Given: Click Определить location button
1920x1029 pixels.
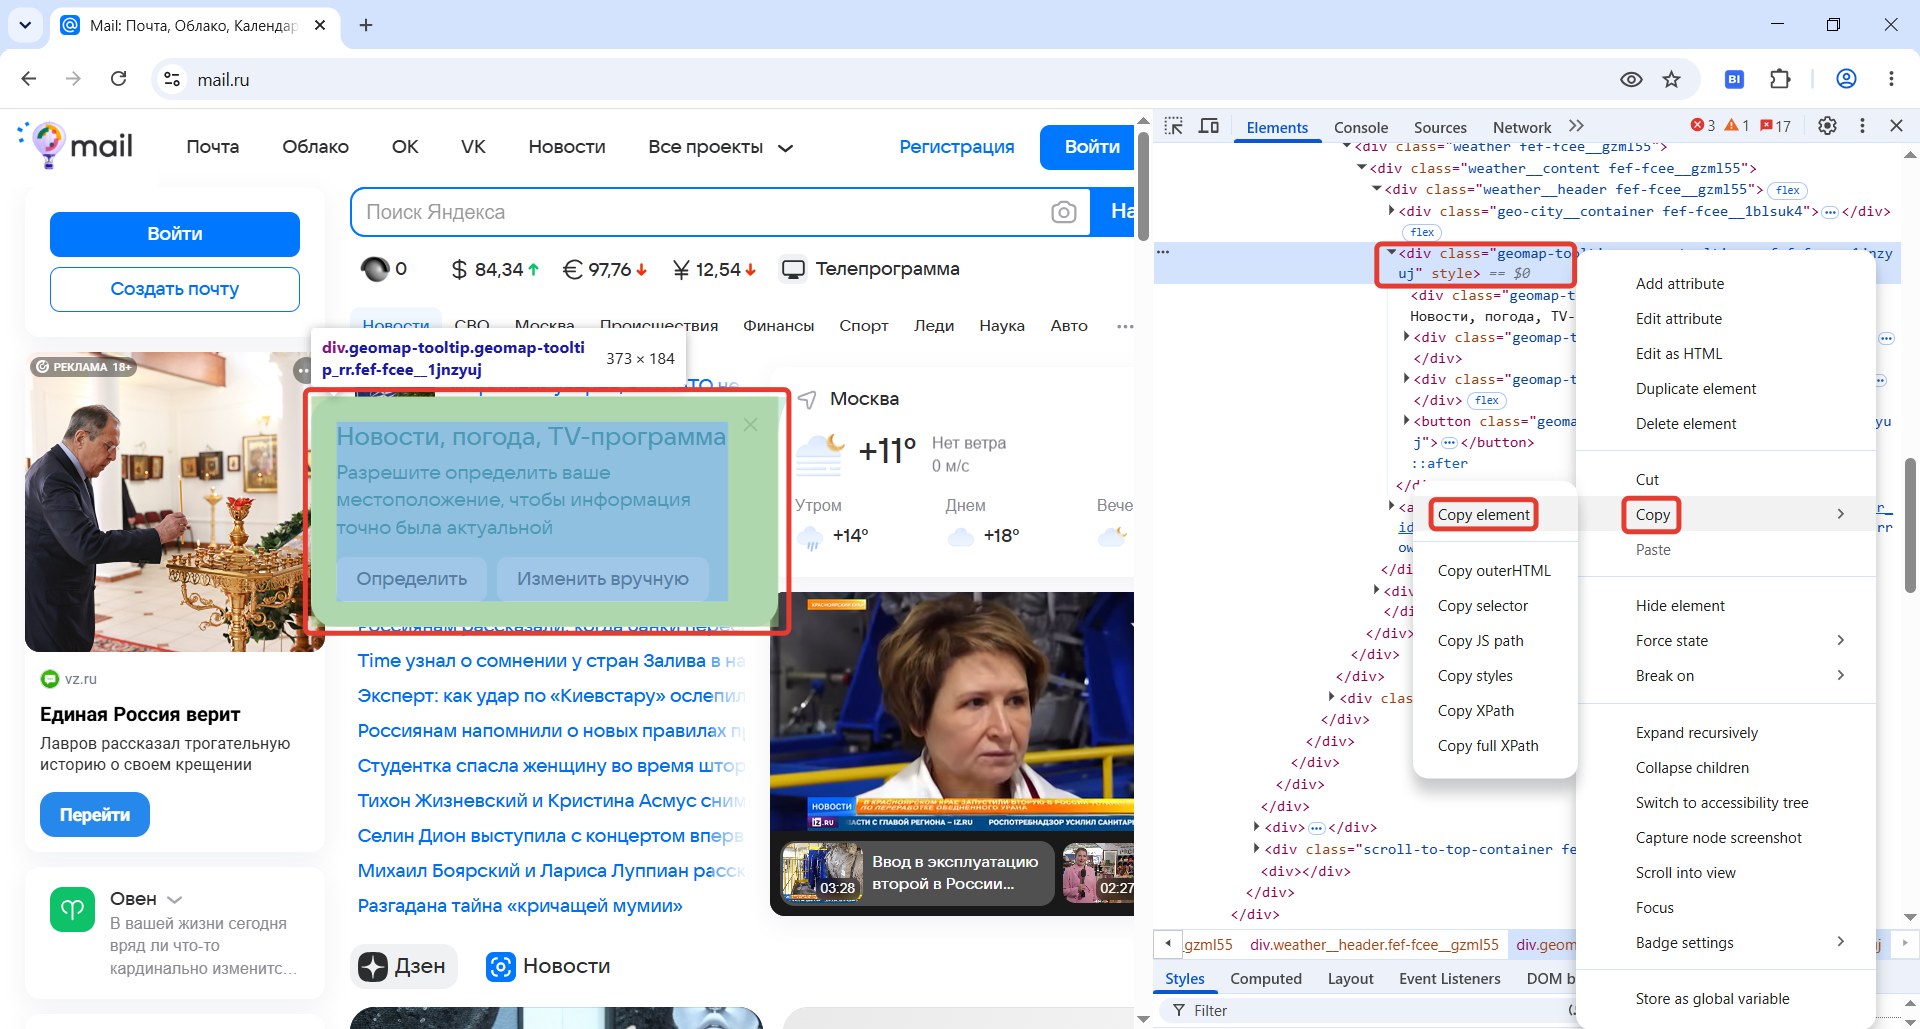Looking at the screenshot, I should click(x=412, y=578).
